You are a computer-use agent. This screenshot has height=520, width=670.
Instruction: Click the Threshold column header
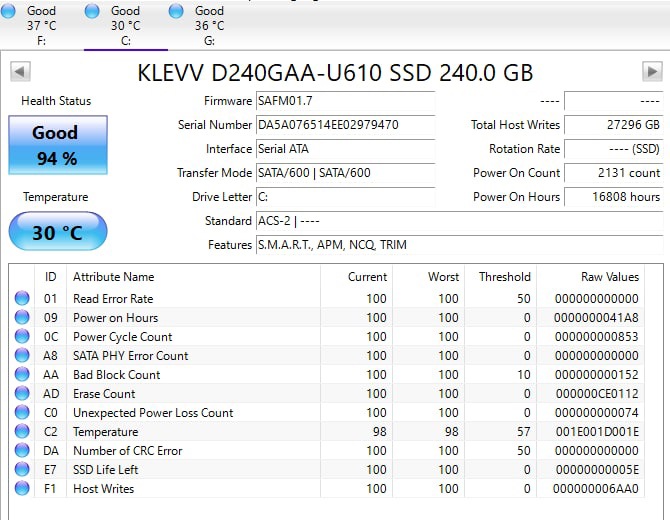(x=500, y=277)
